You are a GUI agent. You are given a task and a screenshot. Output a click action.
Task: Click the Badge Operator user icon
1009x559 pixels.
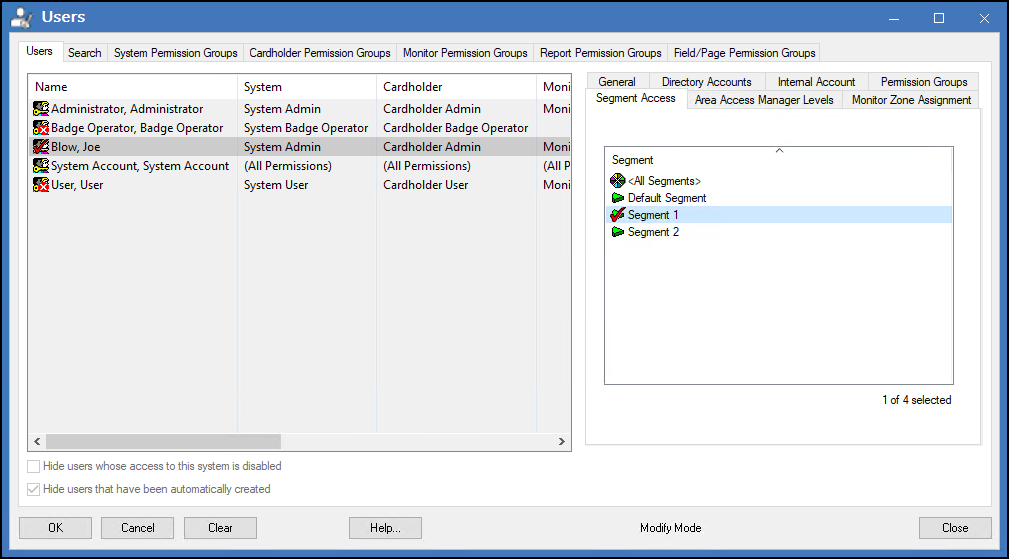(x=41, y=128)
